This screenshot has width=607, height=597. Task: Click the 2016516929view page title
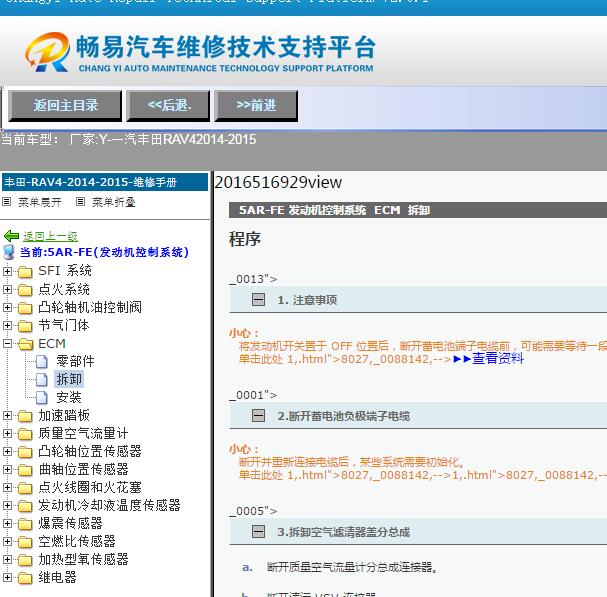point(278,182)
